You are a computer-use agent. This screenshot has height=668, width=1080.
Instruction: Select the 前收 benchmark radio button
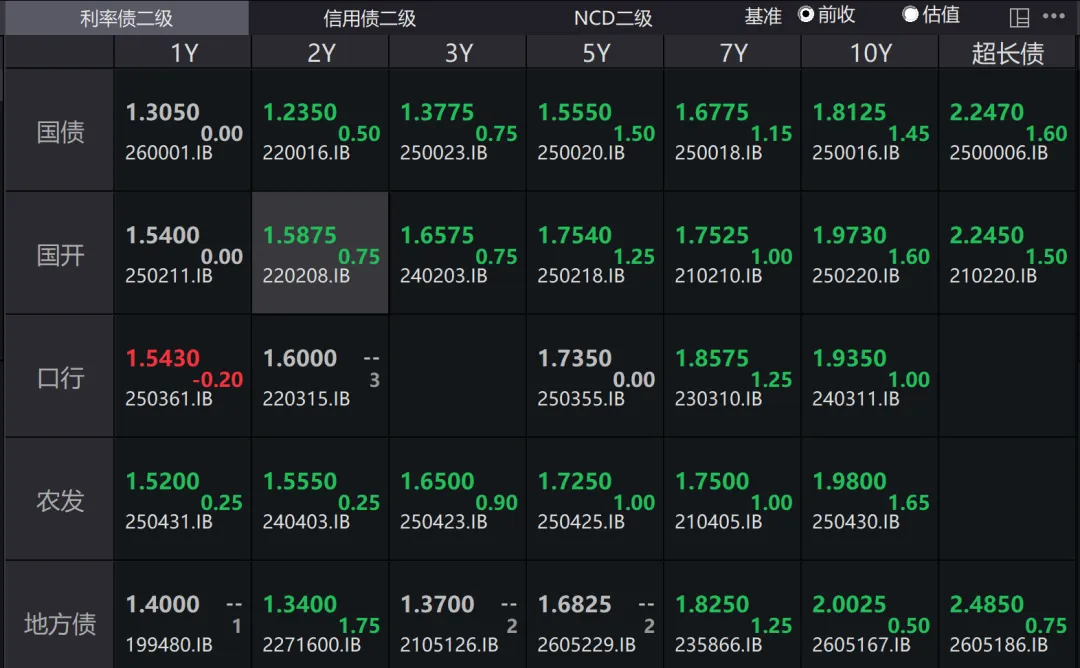pos(806,15)
